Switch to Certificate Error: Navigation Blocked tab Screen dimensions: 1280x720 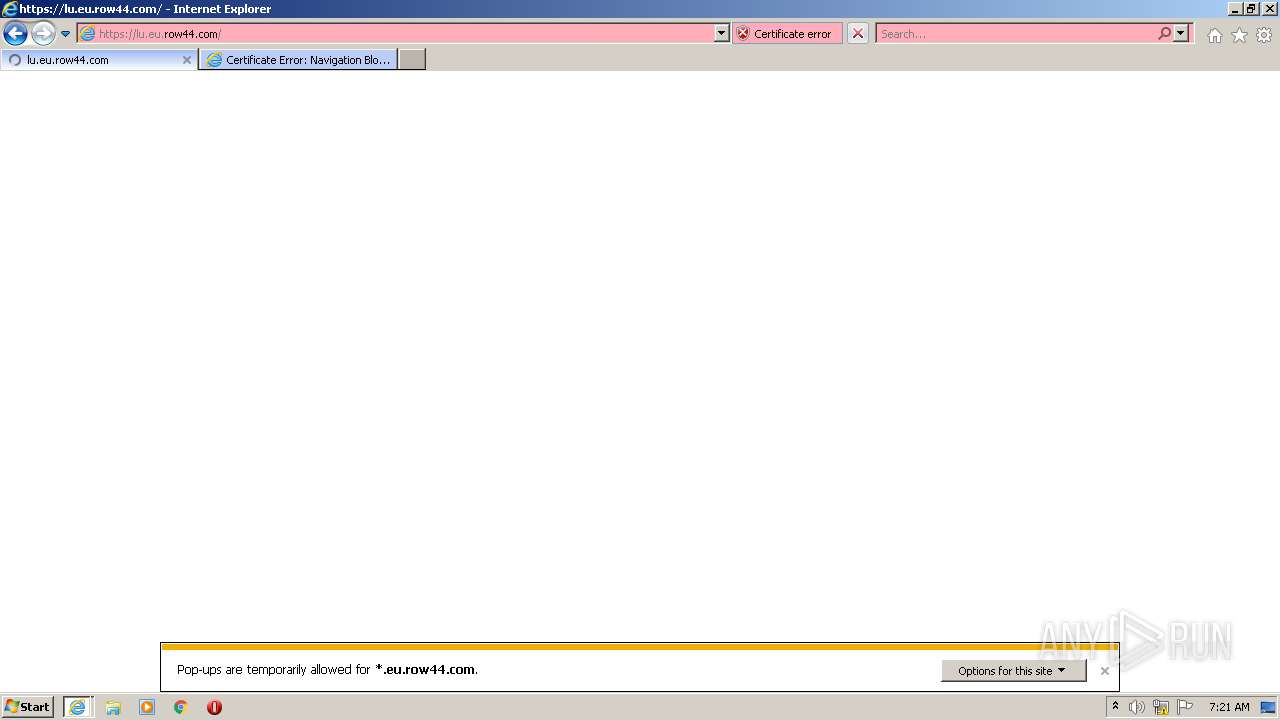pyautogui.click(x=298, y=60)
